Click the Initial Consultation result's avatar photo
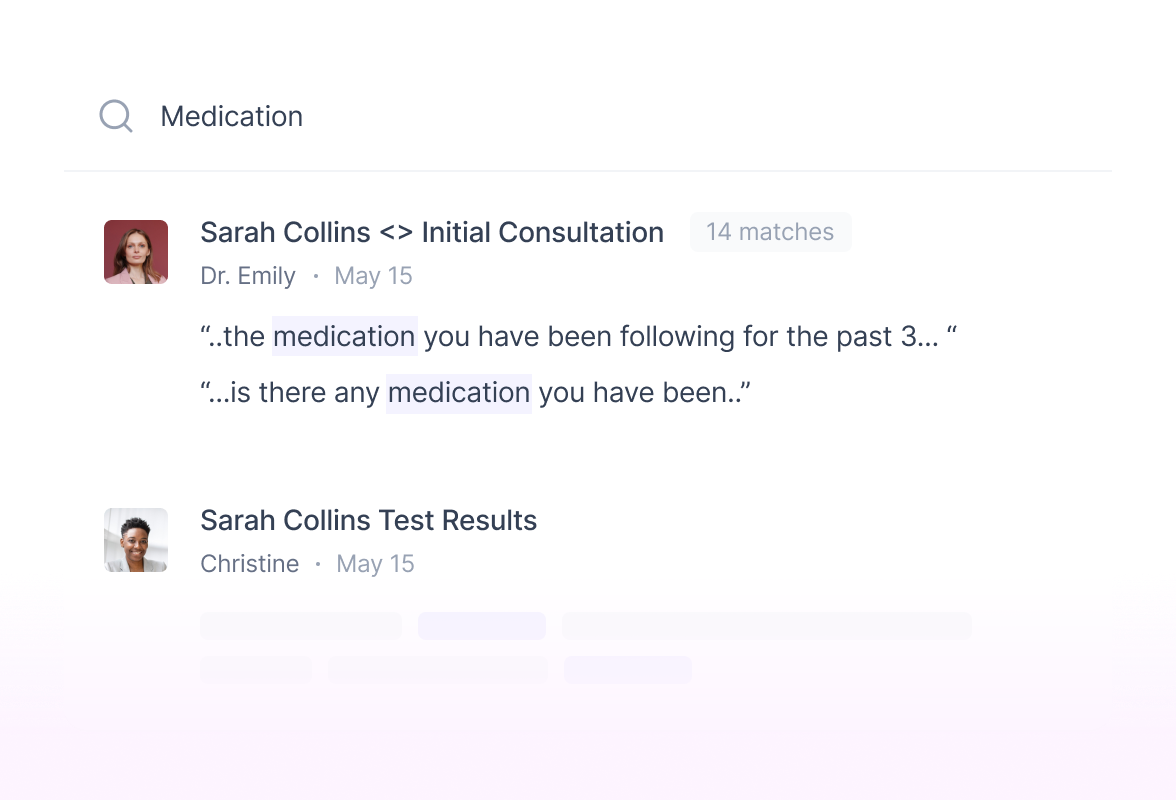This screenshot has width=1176, height=800. 136,252
